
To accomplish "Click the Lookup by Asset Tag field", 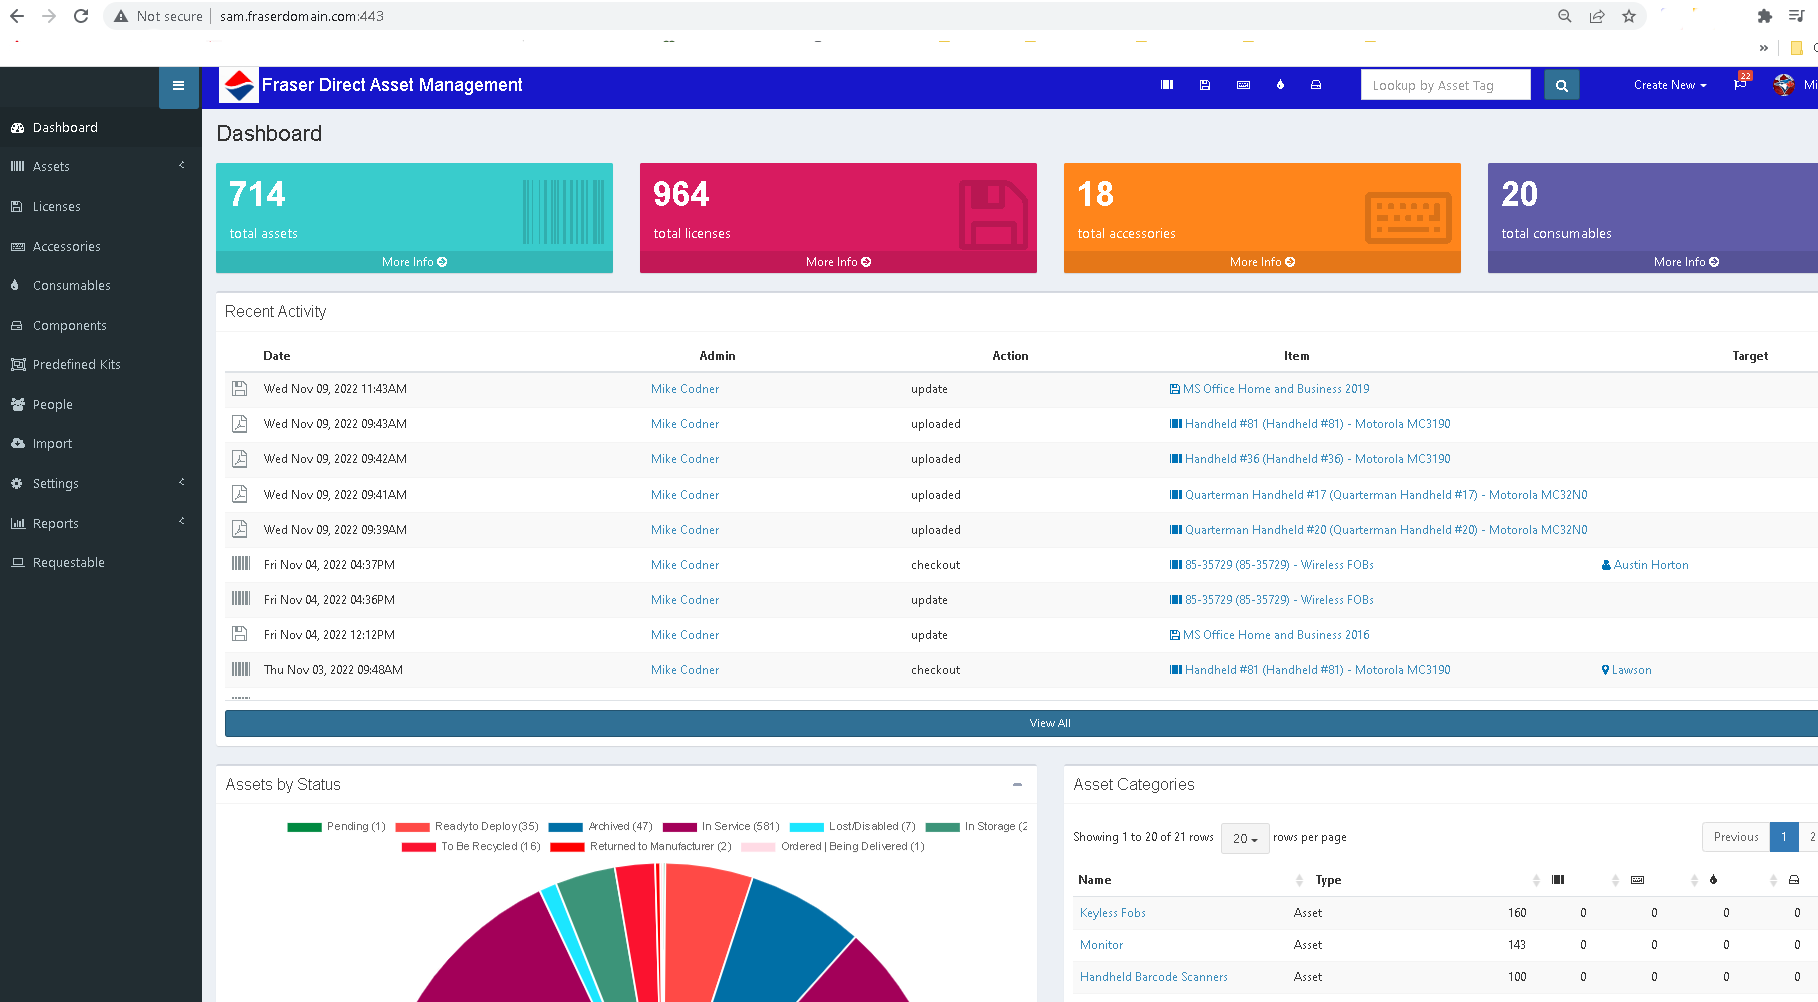I will [x=1445, y=85].
